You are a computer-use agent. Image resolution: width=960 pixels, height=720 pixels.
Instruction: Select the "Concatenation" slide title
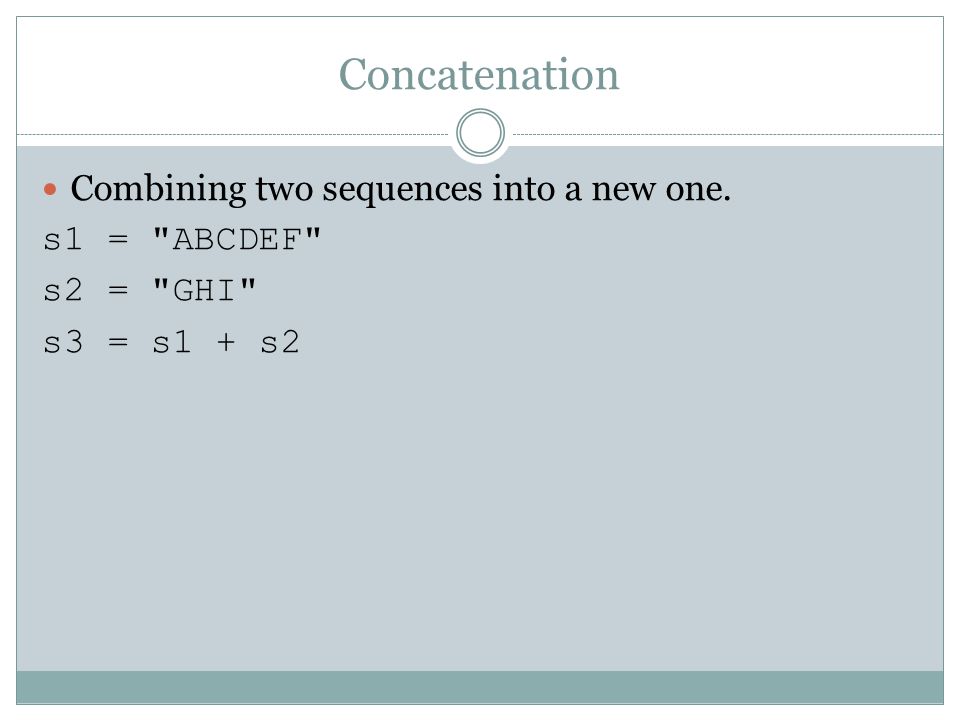click(x=479, y=75)
